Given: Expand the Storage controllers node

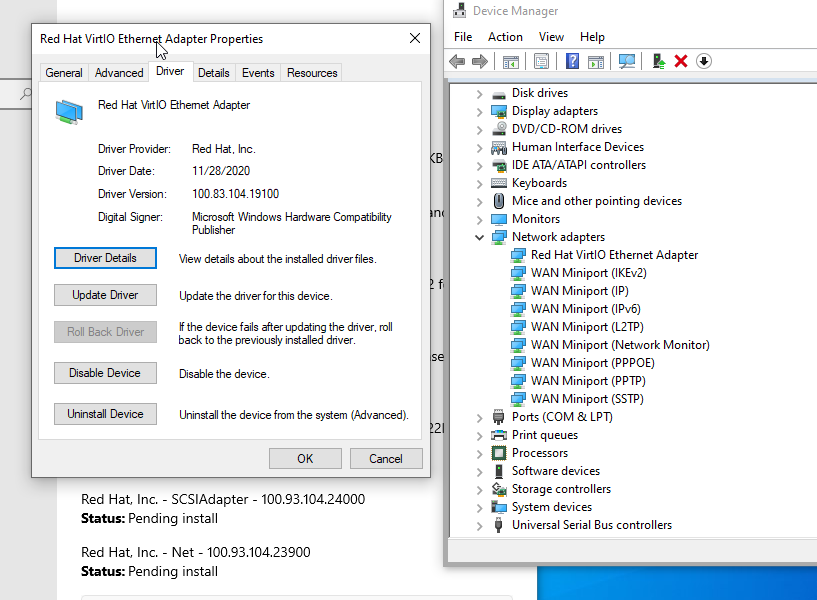Looking at the screenshot, I should pyautogui.click(x=479, y=490).
